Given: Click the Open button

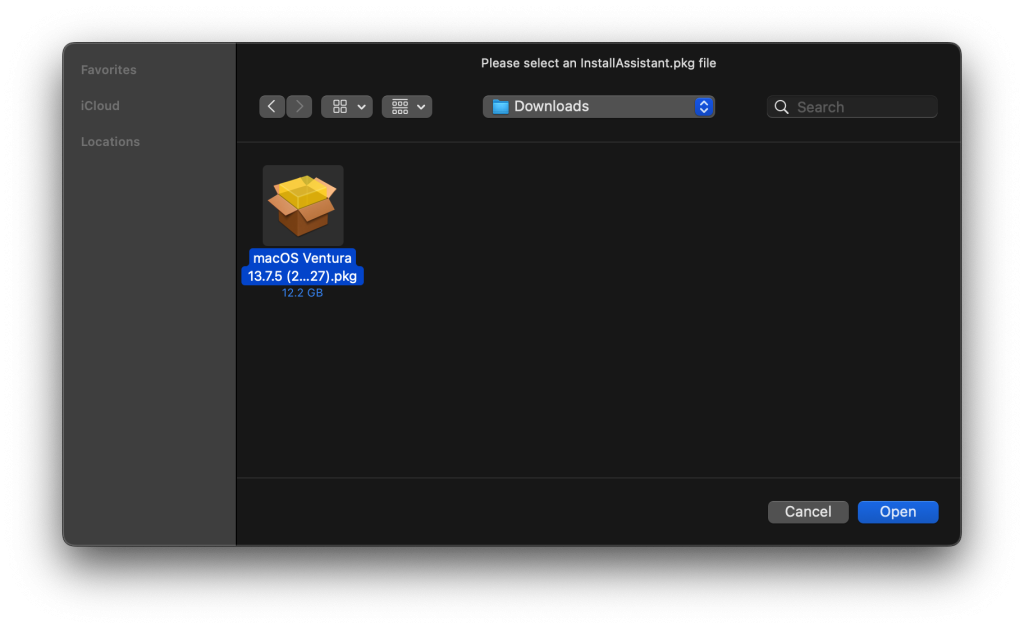Looking at the screenshot, I should [x=898, y=512].
